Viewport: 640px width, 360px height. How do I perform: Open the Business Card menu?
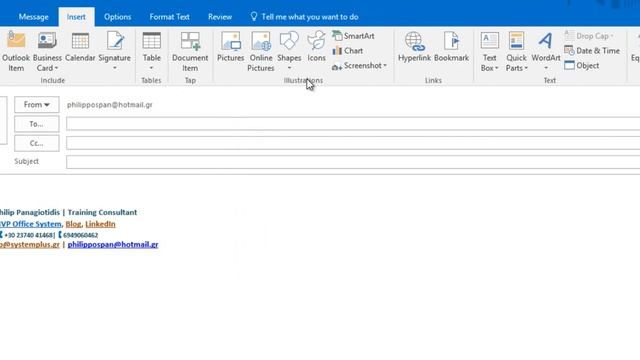(x=47, y=51)
